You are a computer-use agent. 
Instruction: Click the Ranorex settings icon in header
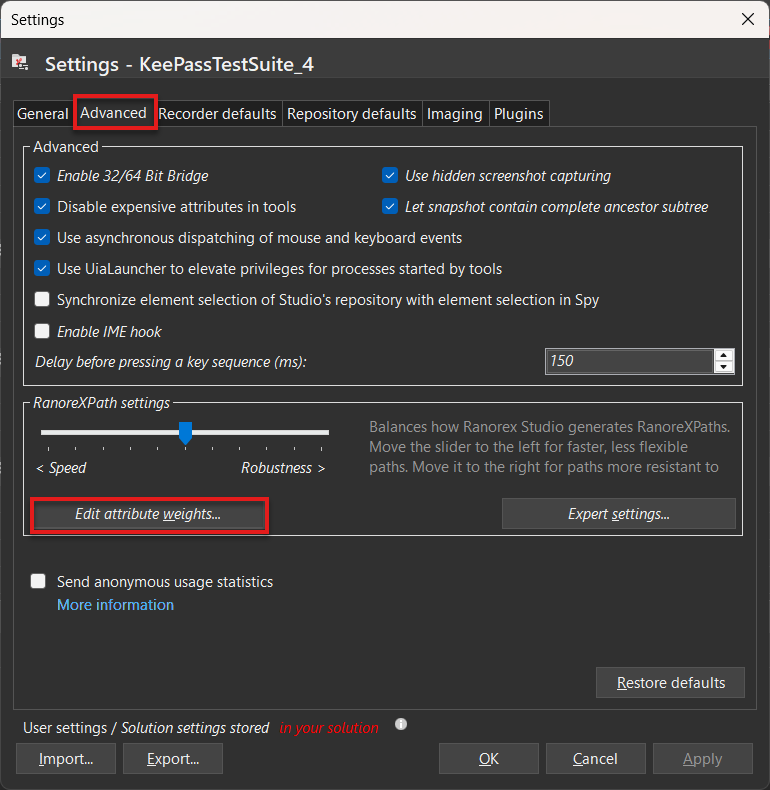click(20, 62)
